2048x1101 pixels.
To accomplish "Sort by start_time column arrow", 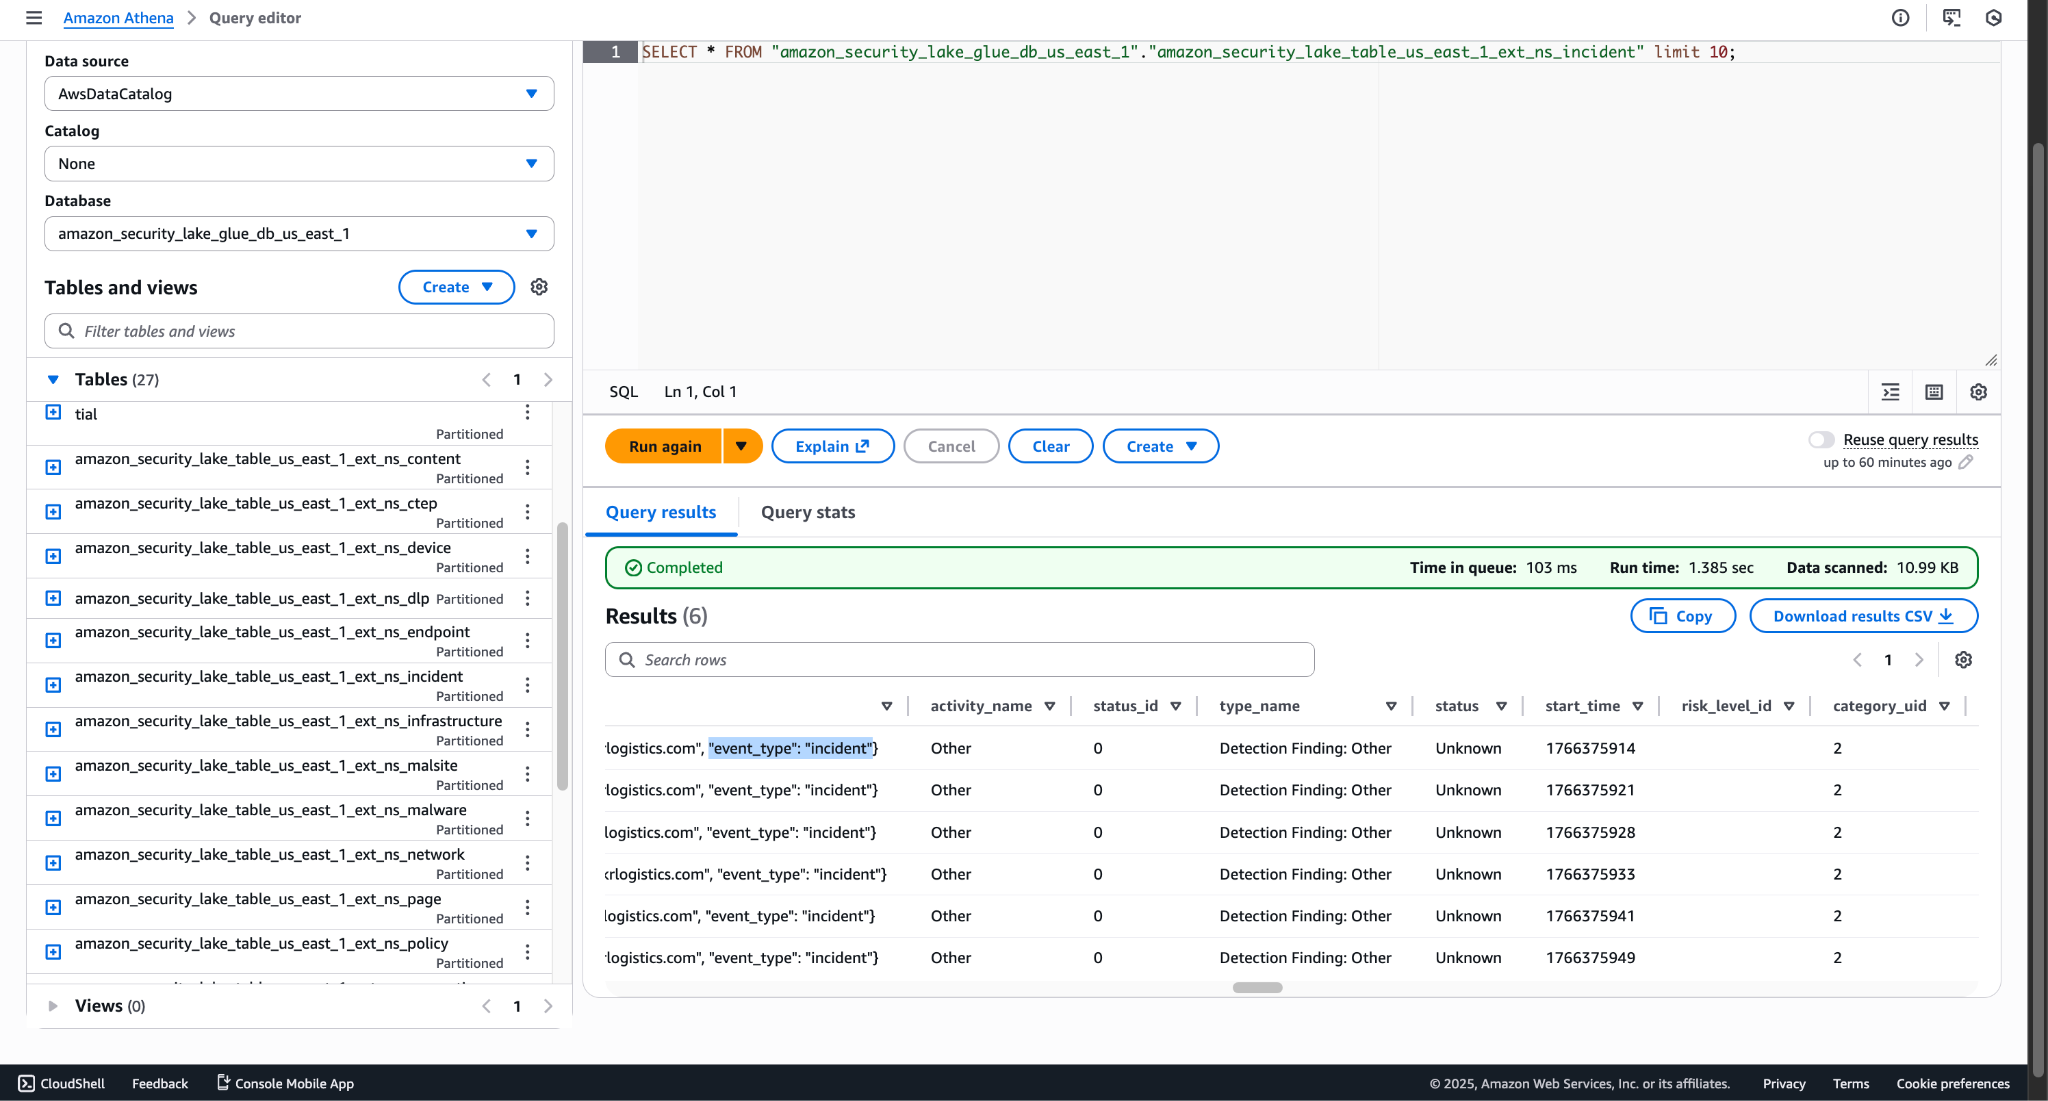I will click(1638, 706).
